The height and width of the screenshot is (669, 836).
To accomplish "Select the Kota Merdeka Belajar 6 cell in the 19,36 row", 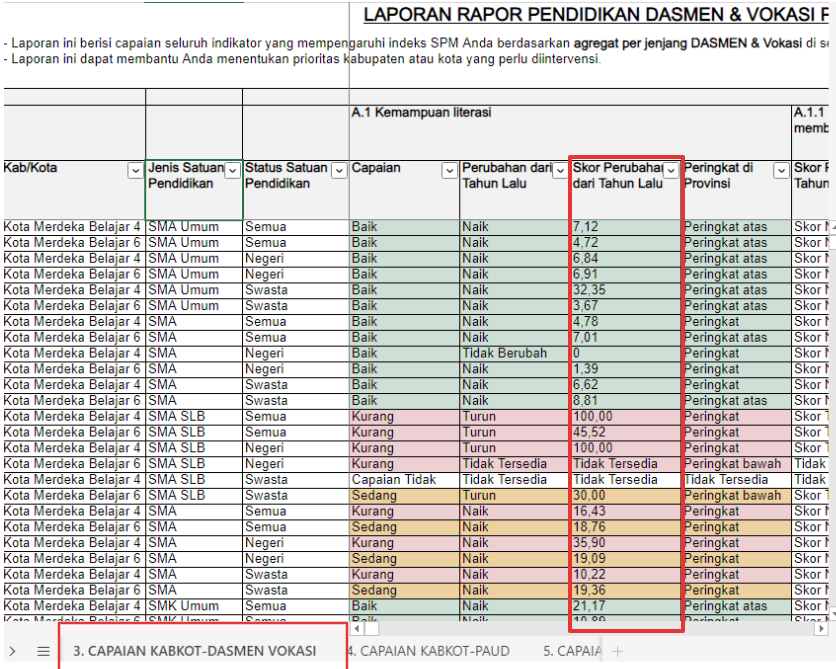I will click(x=74, y=591).
